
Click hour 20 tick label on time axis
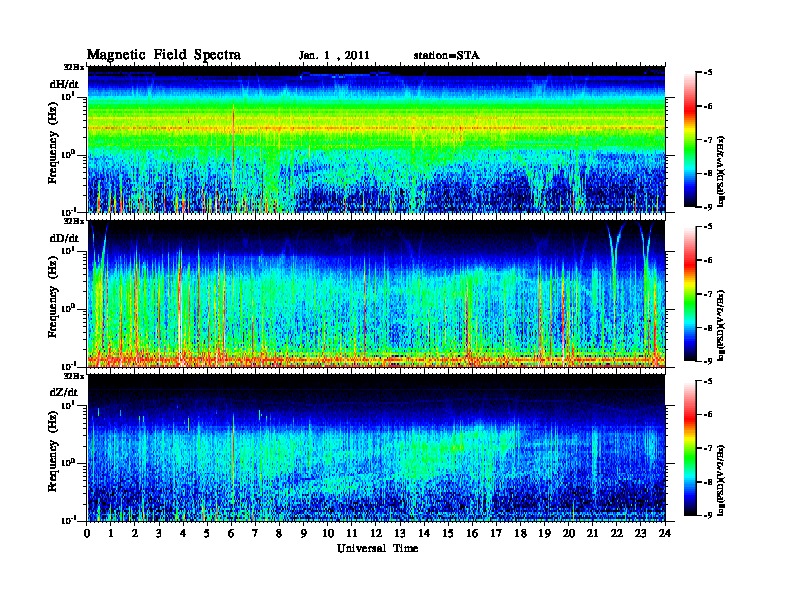(x=569, y=533)
